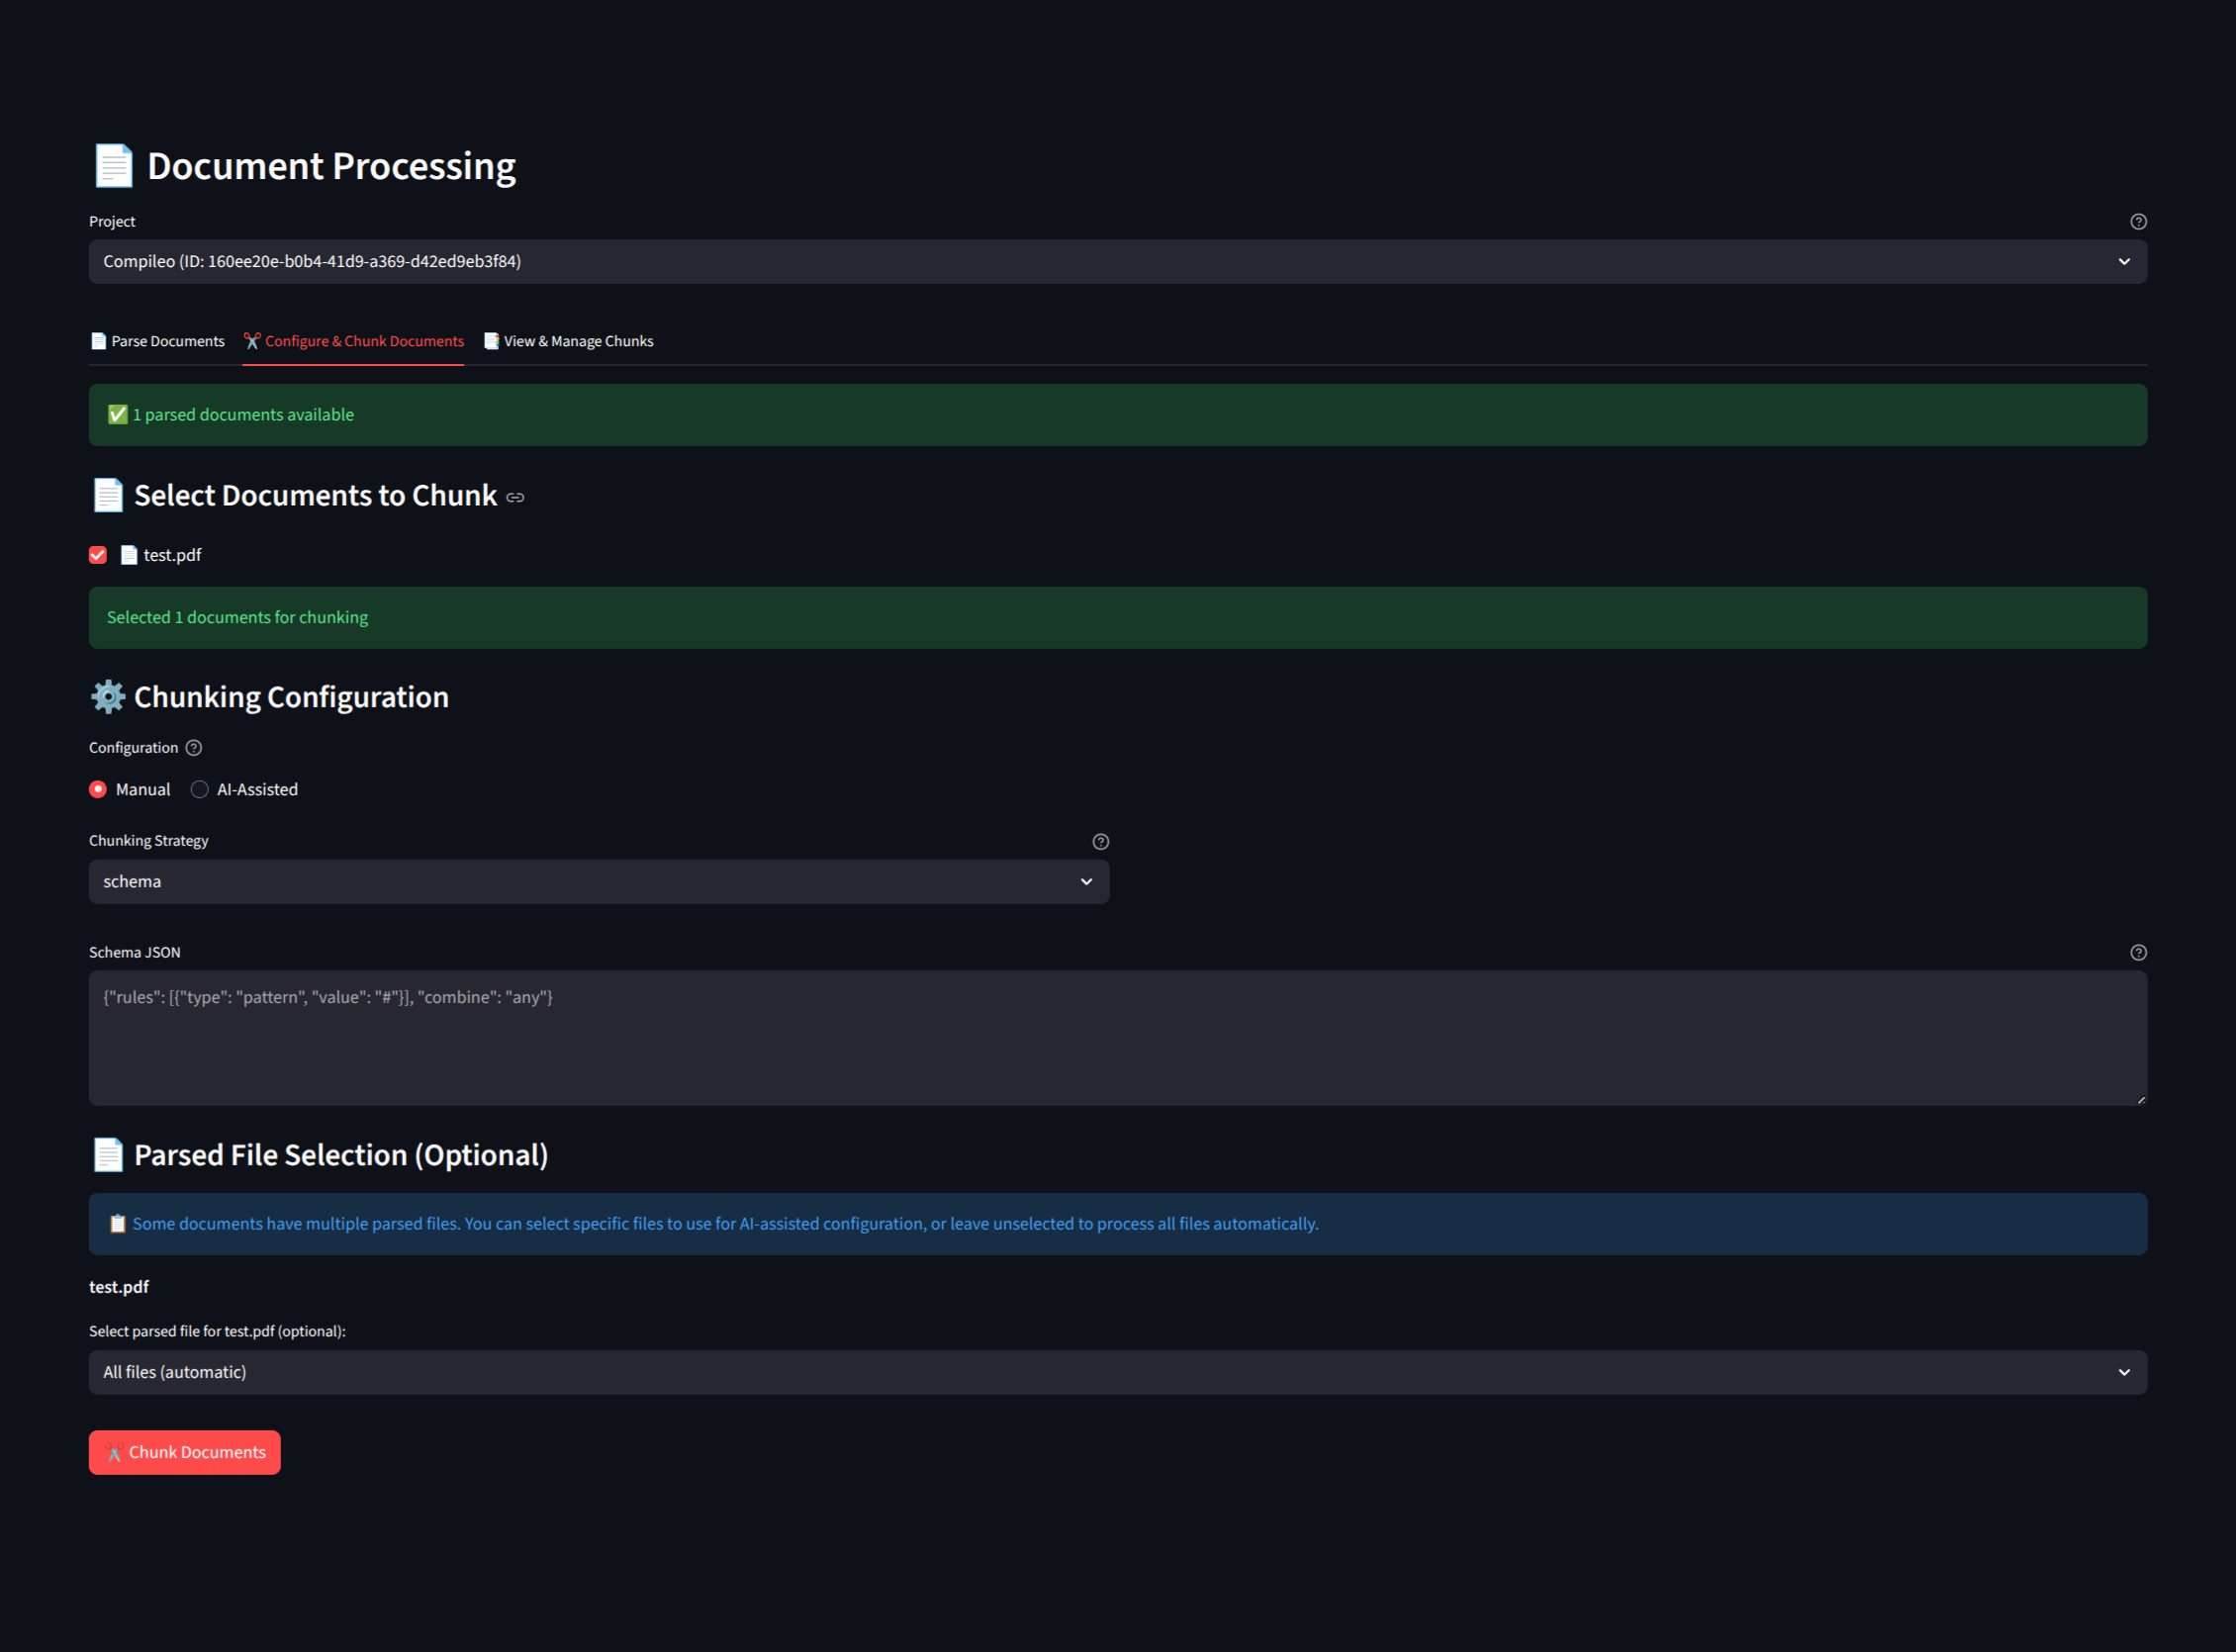Viewport: 2236px width, 1652px height.
Task: Click the Project help question-mark icon
Action: (2138, 222)
